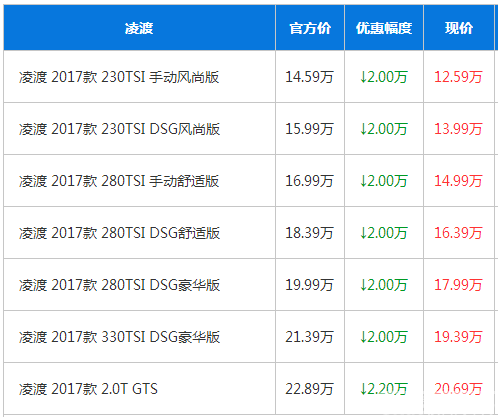This screenshot has width=498, height=417.
Task: Click current price 12.59万
Action: tap(458, 77)
